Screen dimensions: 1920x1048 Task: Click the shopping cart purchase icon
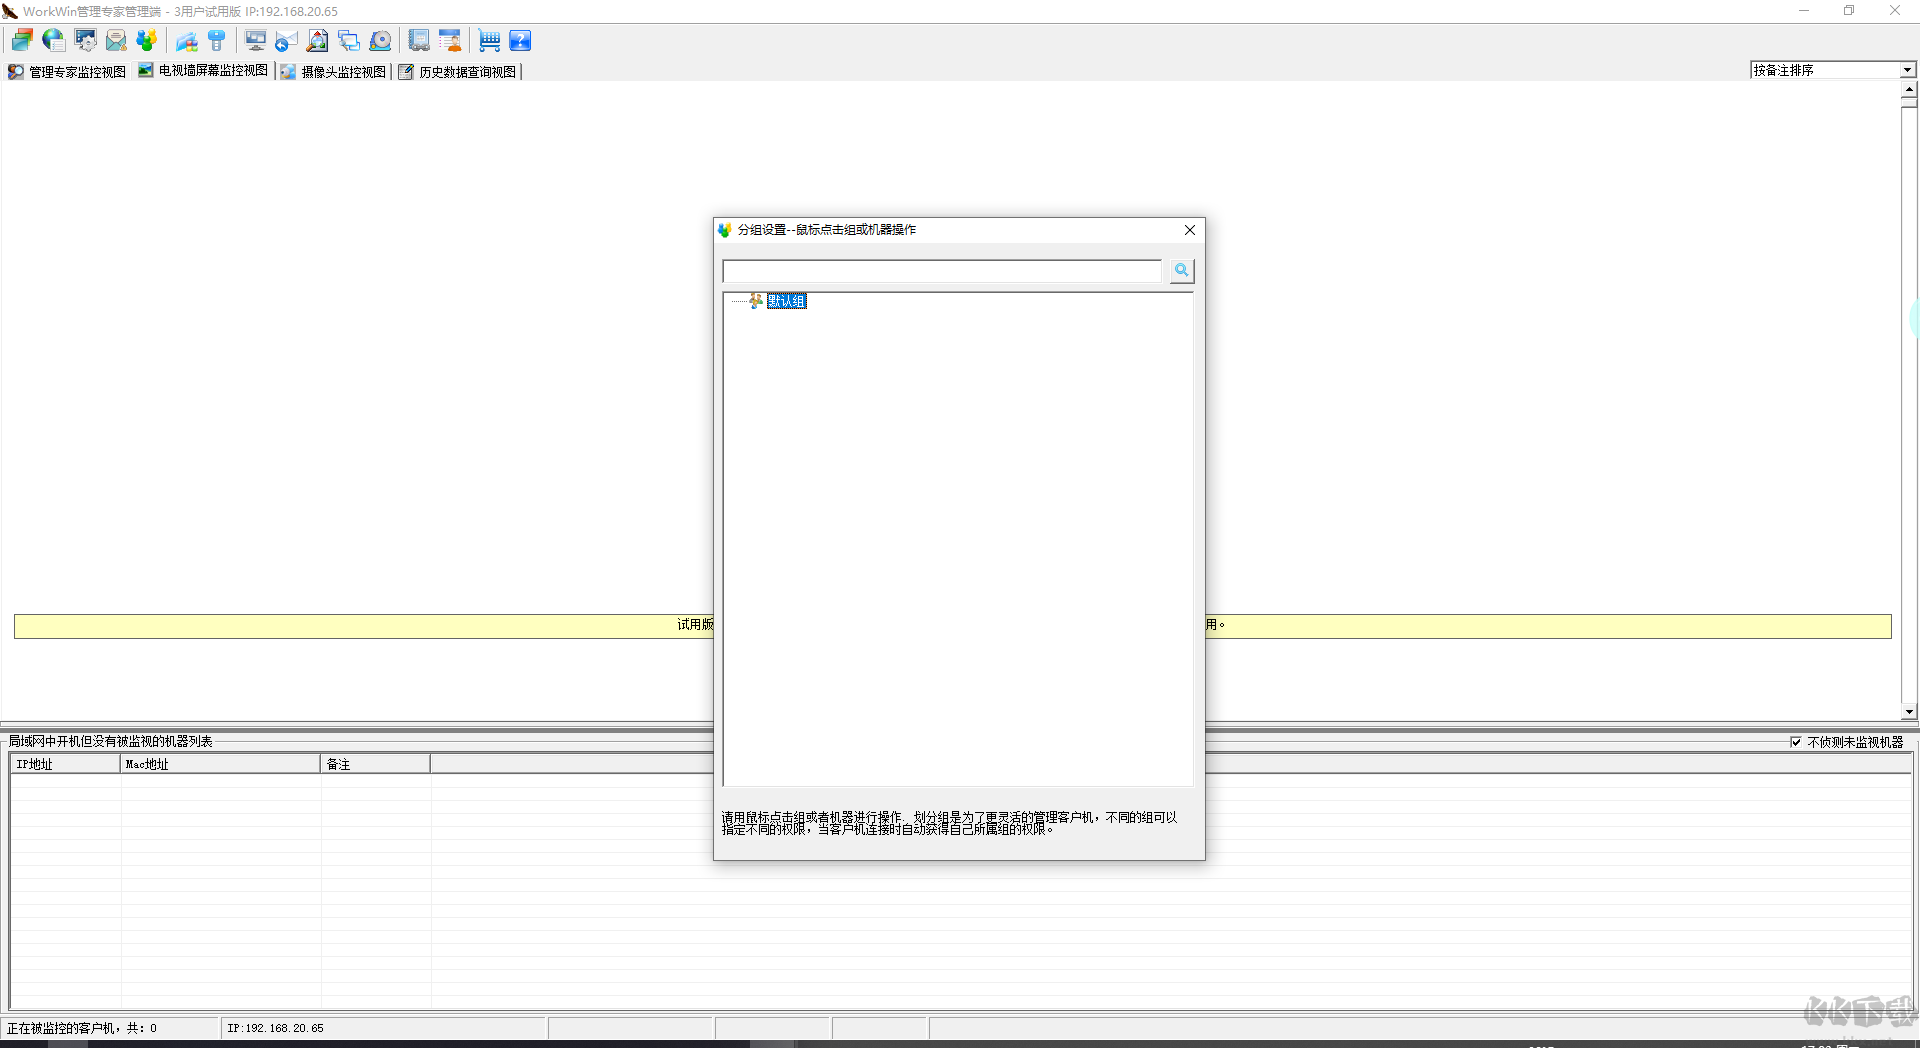click(489, 40)
